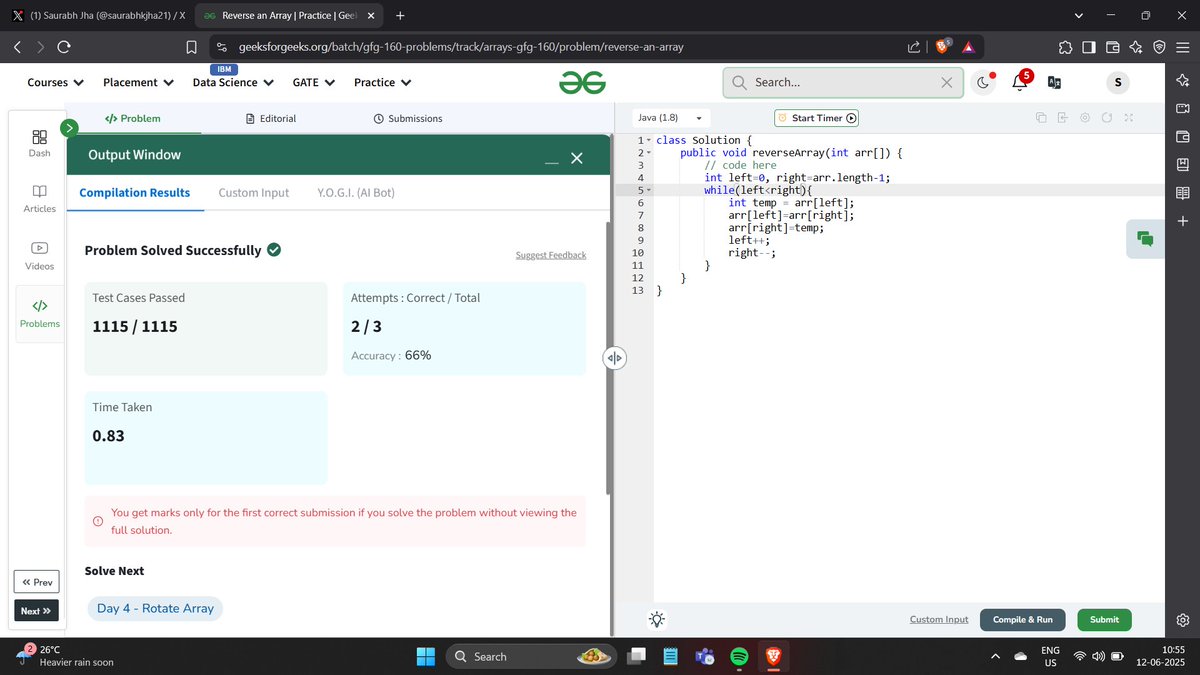
Task: Clear the search box with X
Action: click(946, 83)
